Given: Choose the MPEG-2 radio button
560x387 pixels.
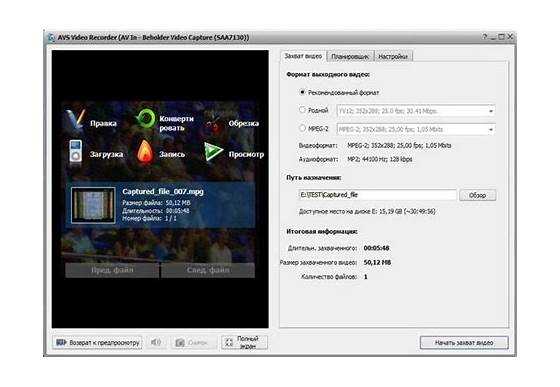Looking at the screenshot, I should click(x=302, y=128).
